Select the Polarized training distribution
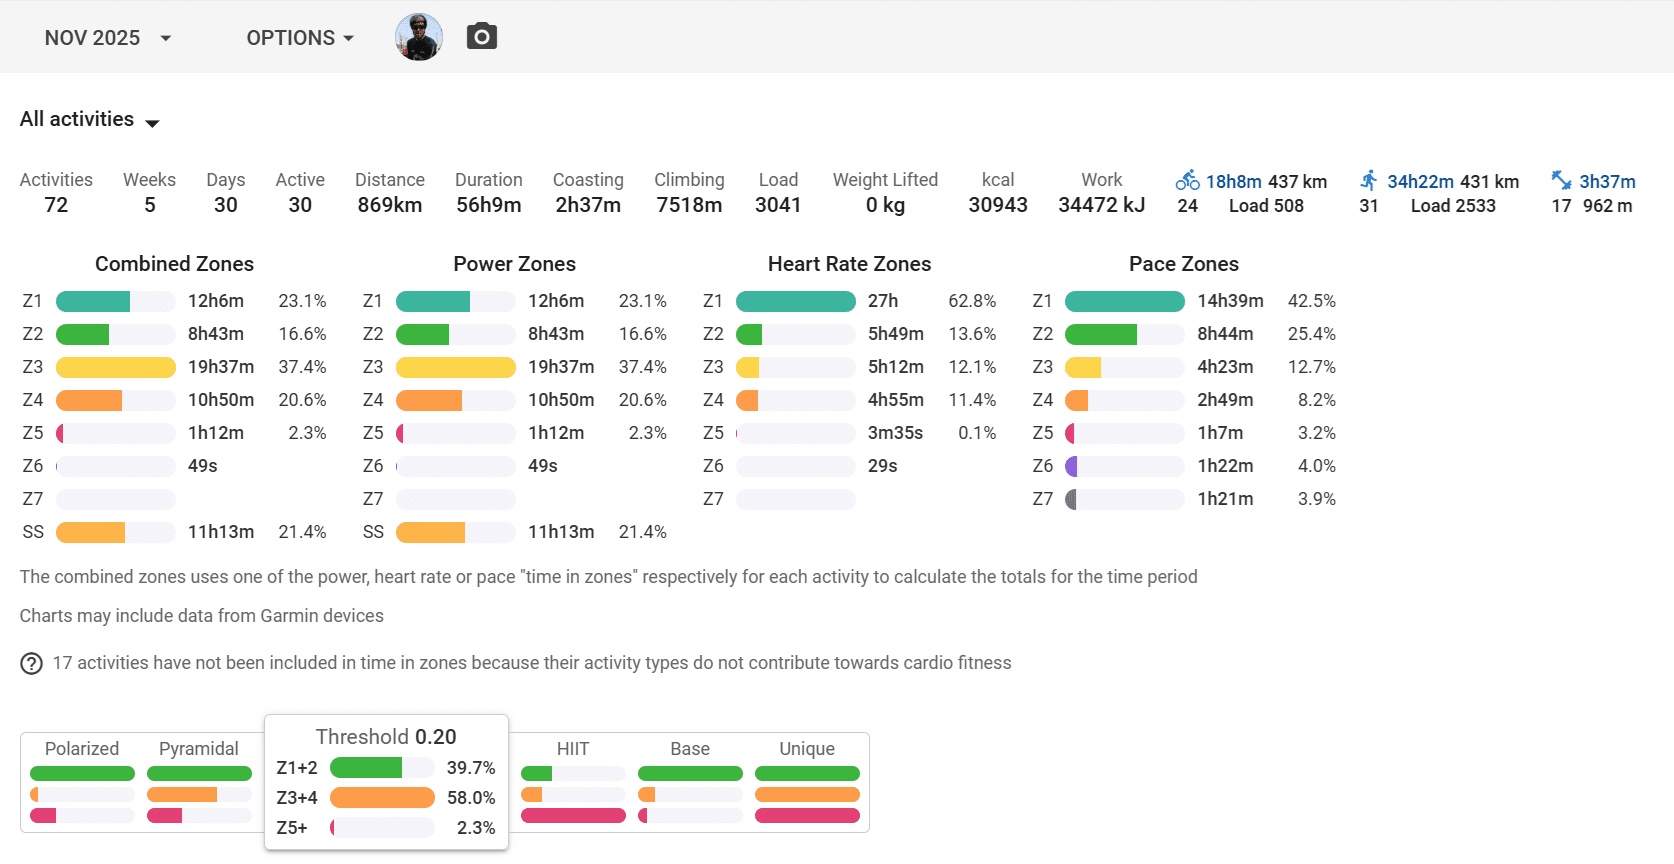 click(x=82, y=749)
